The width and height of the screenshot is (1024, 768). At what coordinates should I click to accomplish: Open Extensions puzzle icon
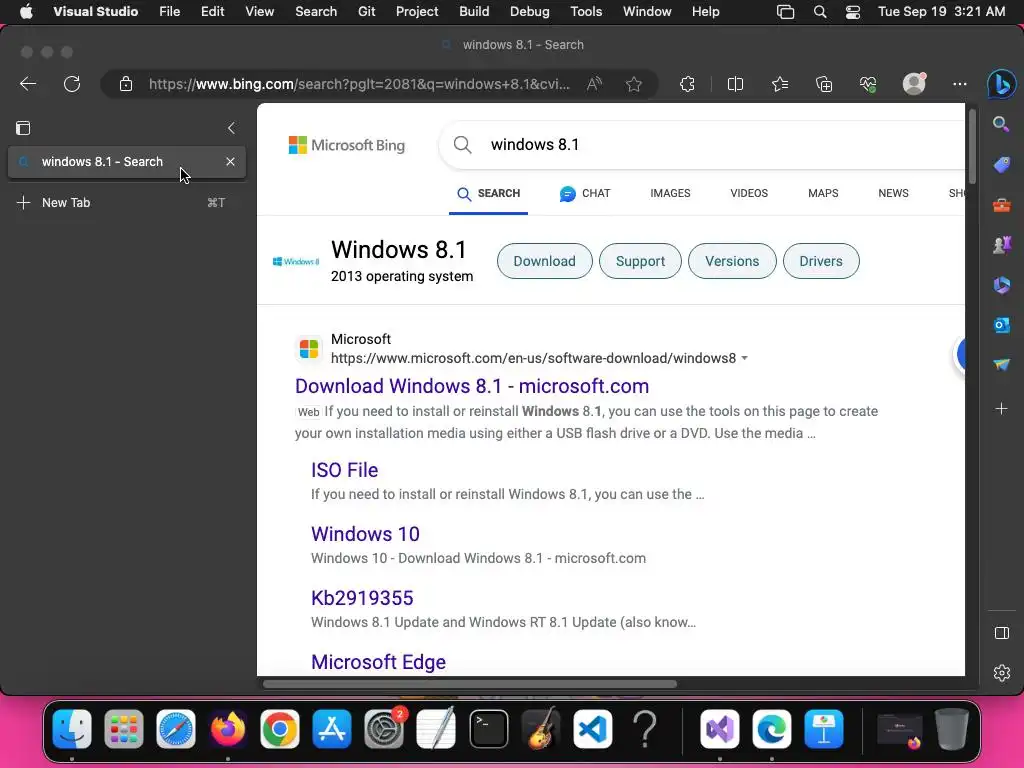(687, 84)
